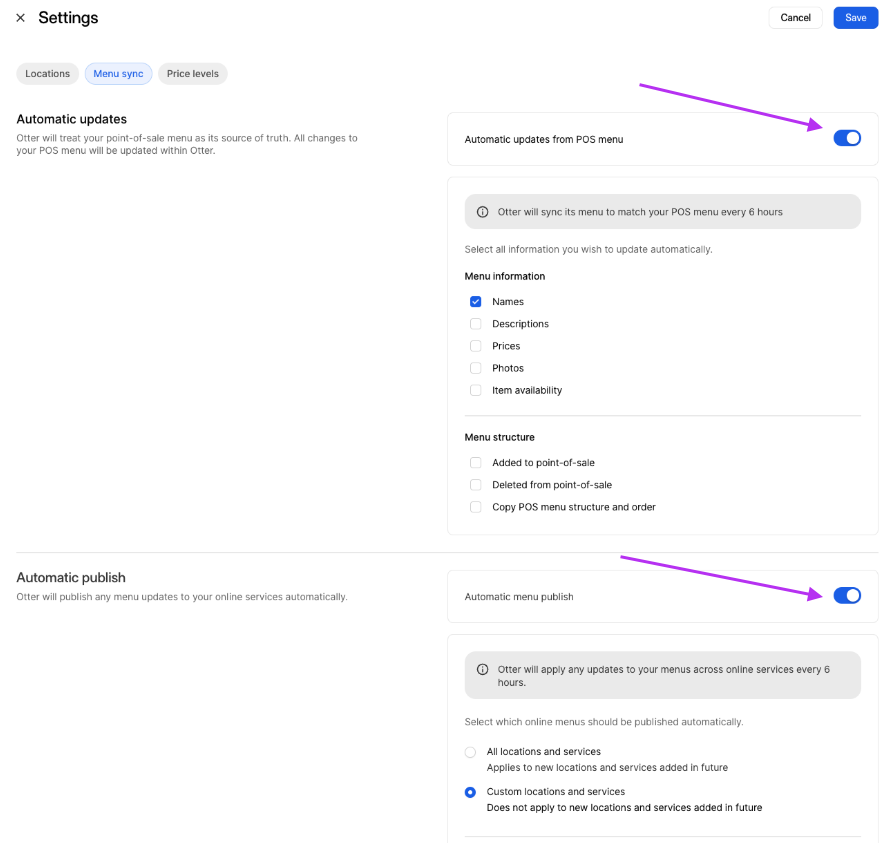Image resolution: width=894 pixels, height=843 pixels.
Task: Save the settings changes
Action: (855, 18)
